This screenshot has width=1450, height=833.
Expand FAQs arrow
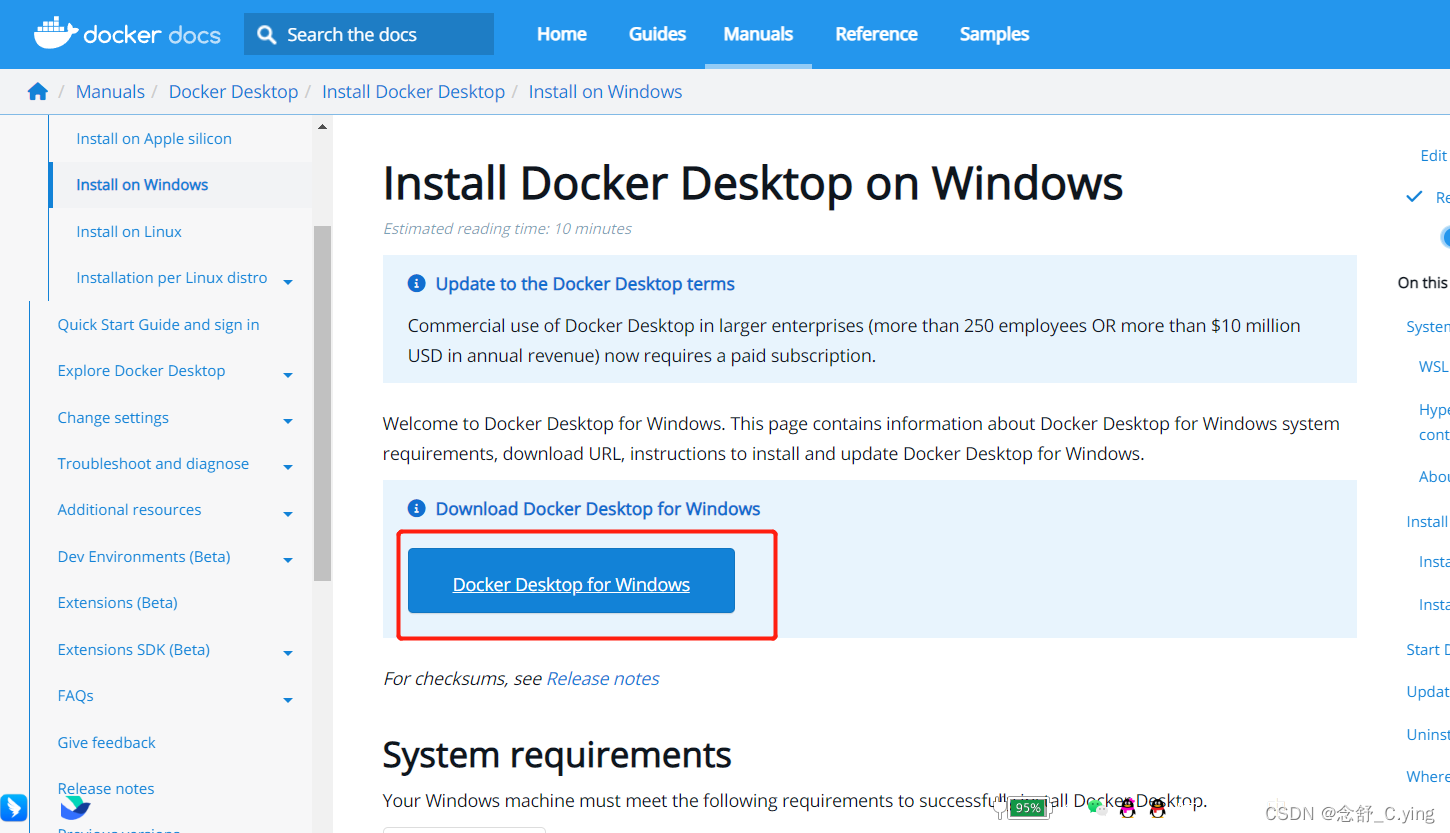(x=288, y=701)
